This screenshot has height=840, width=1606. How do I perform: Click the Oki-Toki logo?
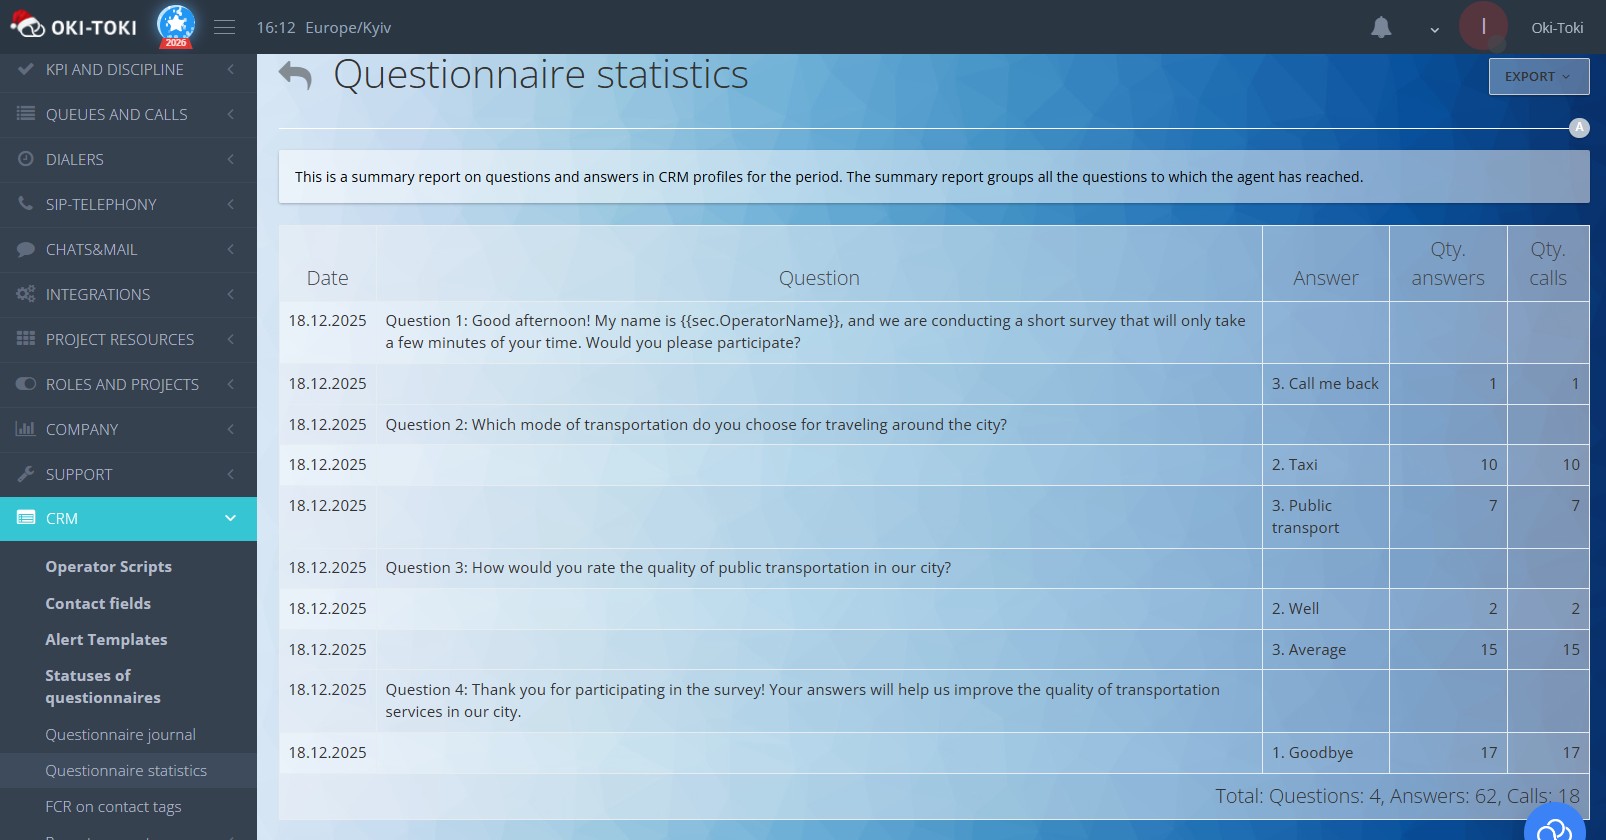[x=75, y=27]
